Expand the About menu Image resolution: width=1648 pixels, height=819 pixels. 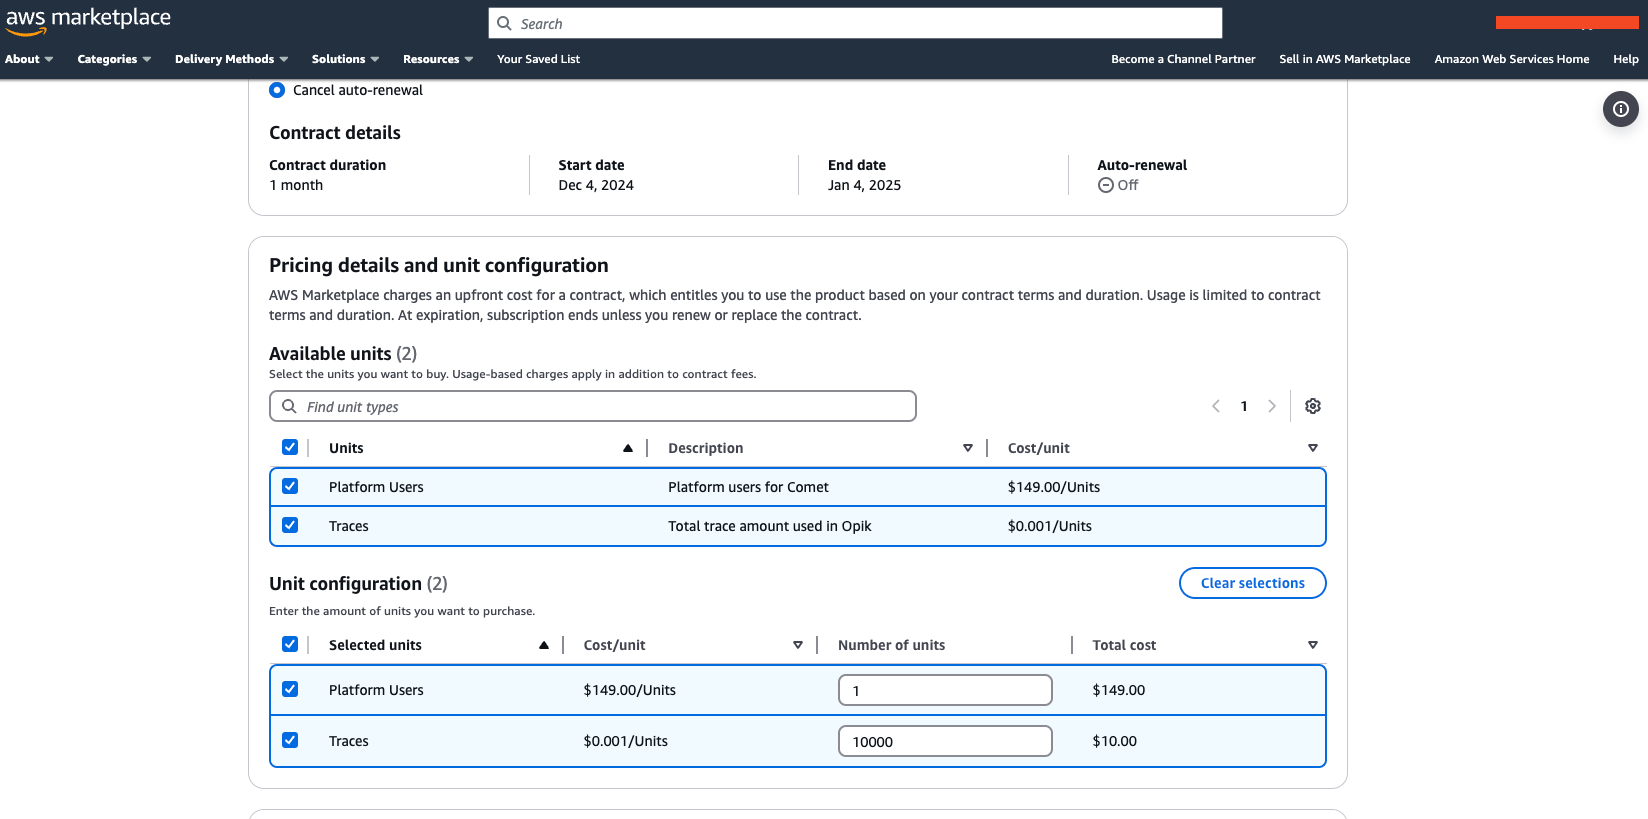click(29, 59)
